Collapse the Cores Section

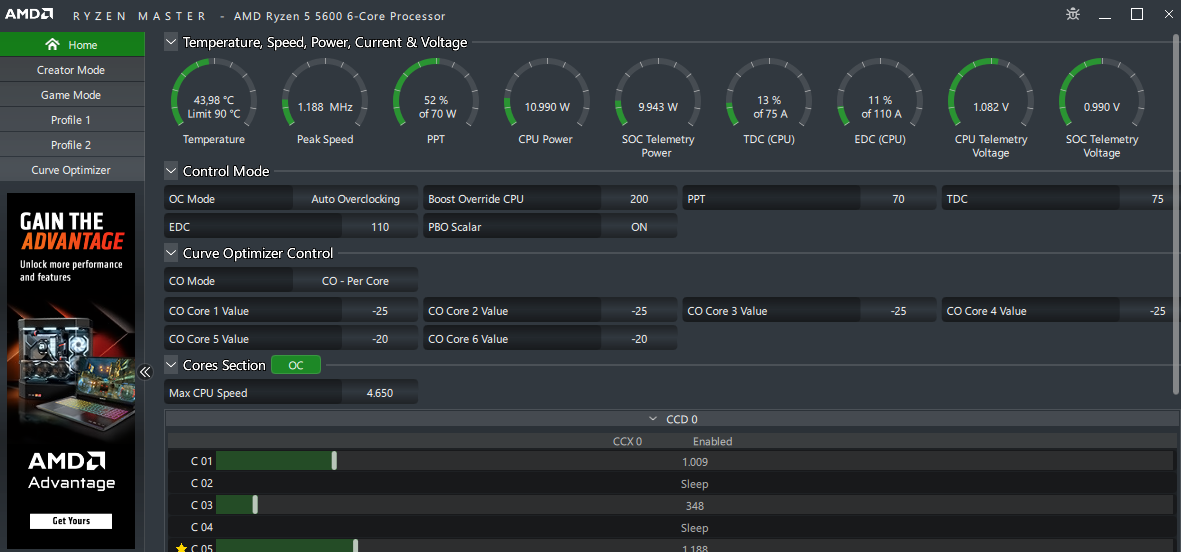[x=171, y=364]
